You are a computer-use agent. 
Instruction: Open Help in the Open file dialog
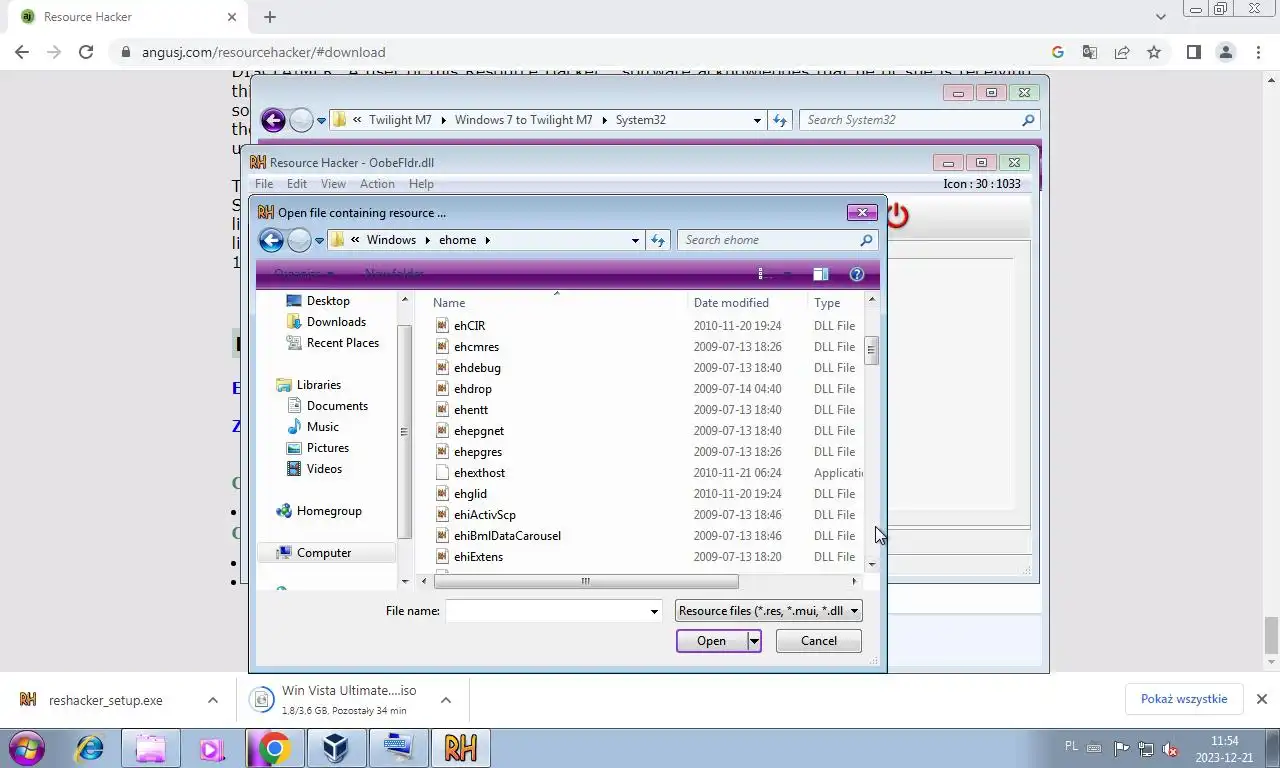pos(856,274)
